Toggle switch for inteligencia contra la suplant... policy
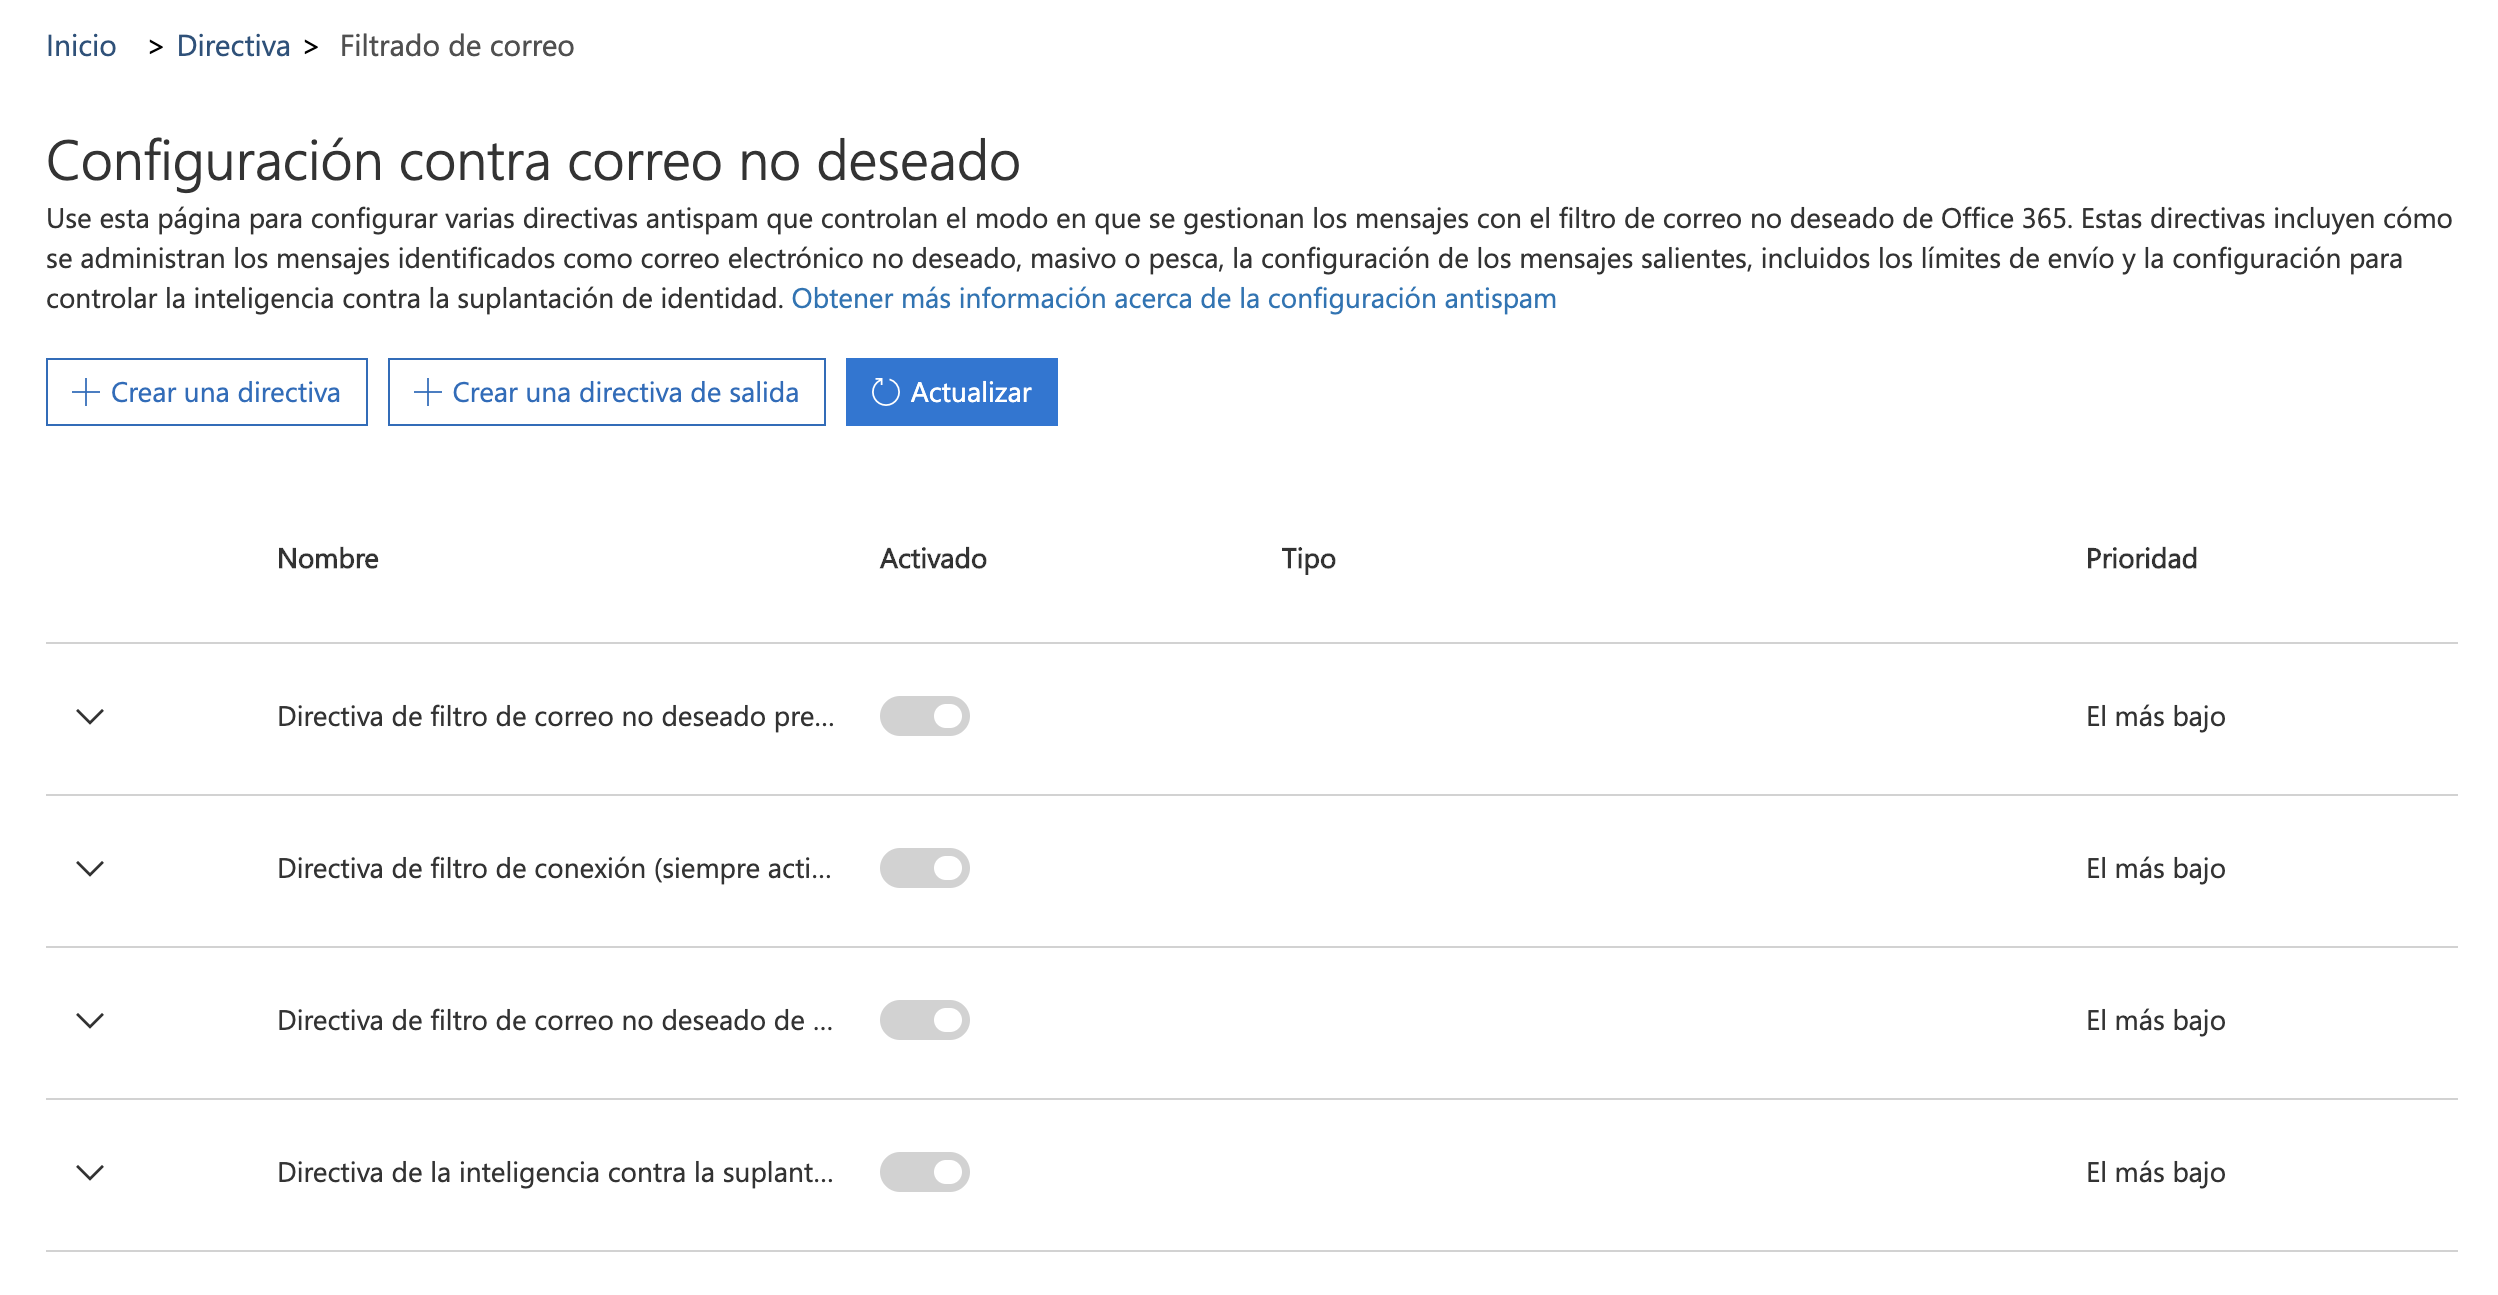 tap(925, 1172)
